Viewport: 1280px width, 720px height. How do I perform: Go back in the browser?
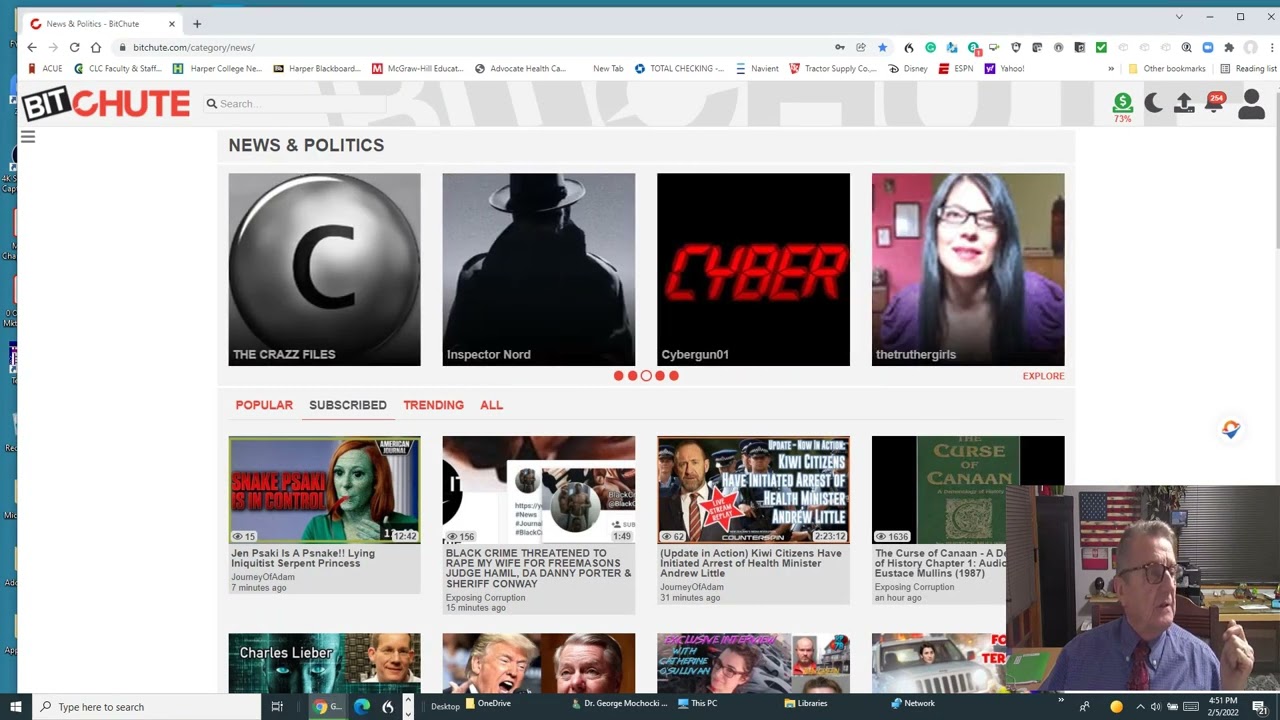click(32, 47)
